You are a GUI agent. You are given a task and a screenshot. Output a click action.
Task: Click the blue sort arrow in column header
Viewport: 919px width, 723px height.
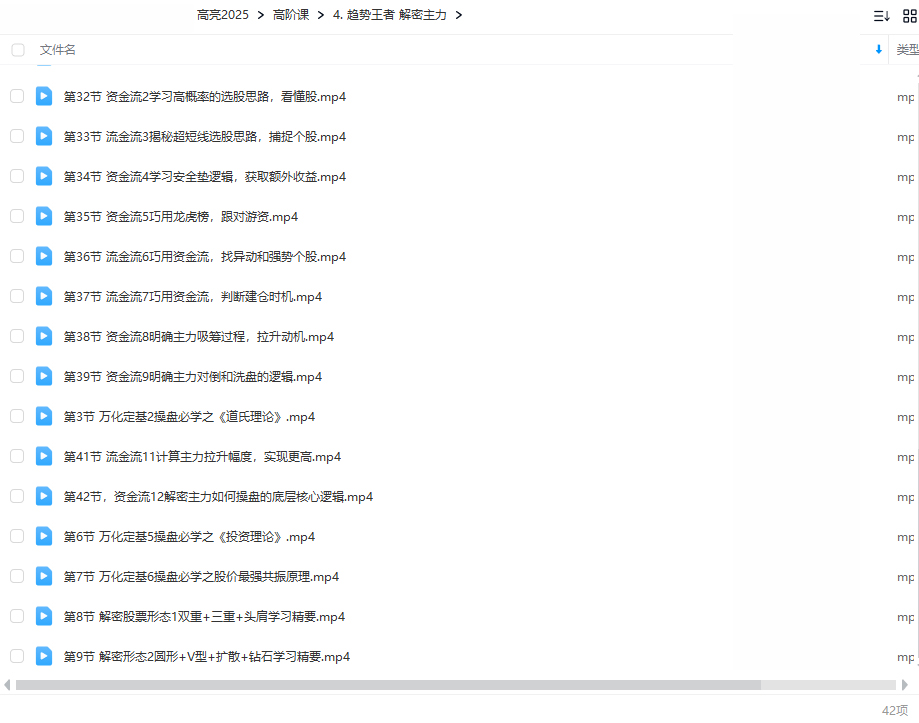(x=879, y=50)
